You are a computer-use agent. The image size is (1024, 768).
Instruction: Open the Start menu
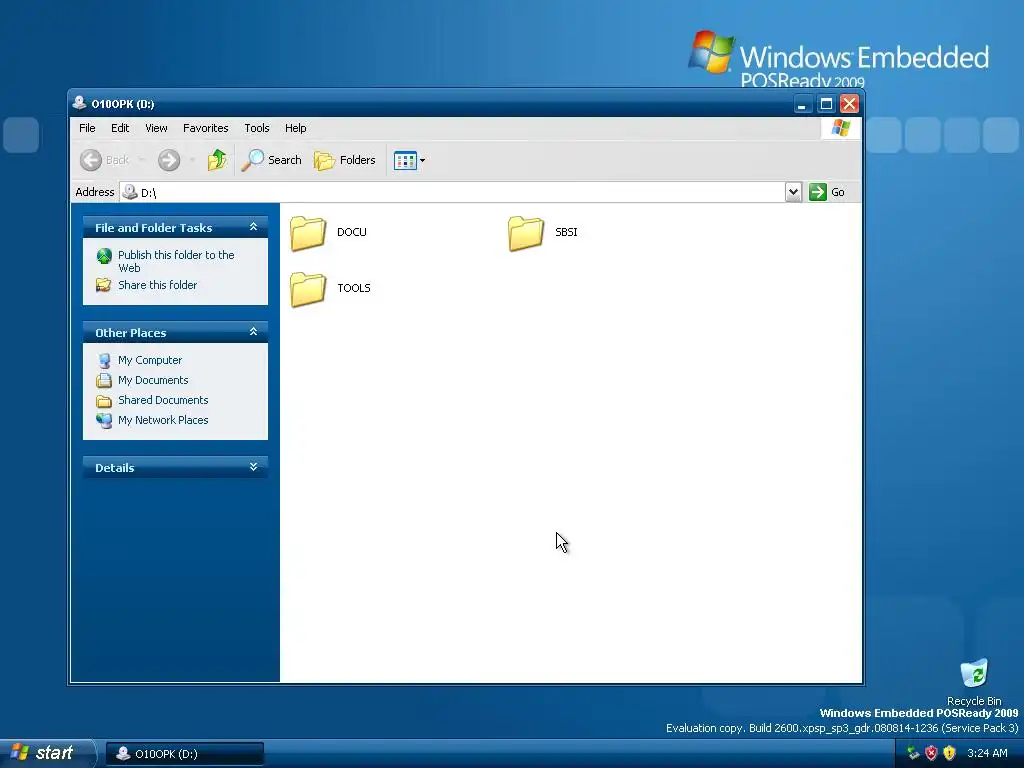[47, 753]
